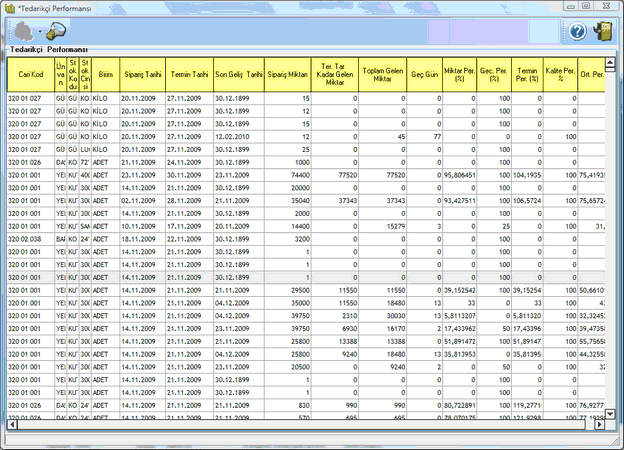Click the horizontal scrollbar right arrow
Screen dimensions: 624x450
pos(599,425)
